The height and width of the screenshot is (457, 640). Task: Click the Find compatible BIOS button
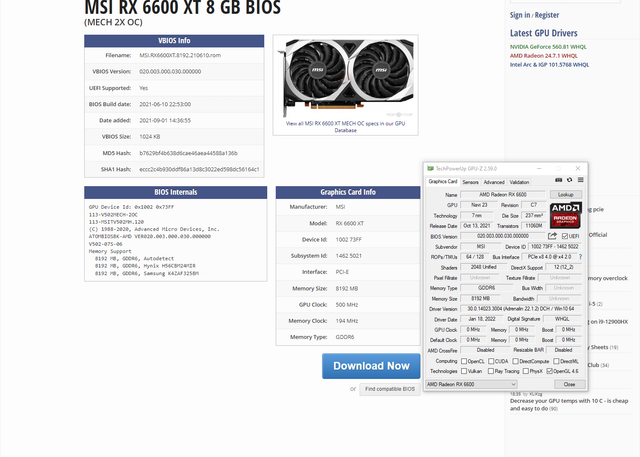(390, 389)
